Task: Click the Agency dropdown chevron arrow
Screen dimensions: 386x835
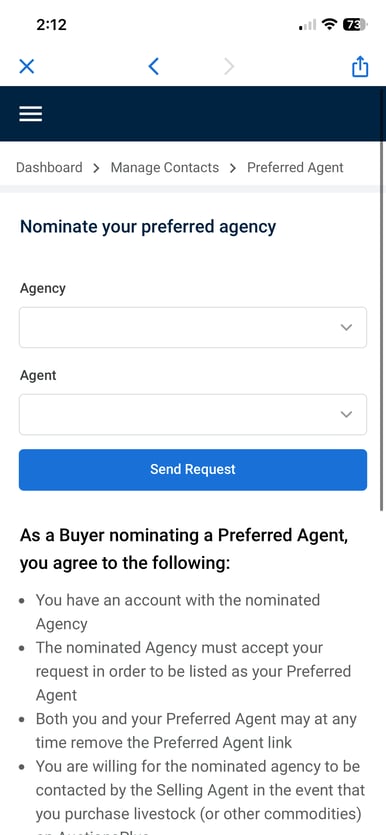Action: click(x=346, y=328)
